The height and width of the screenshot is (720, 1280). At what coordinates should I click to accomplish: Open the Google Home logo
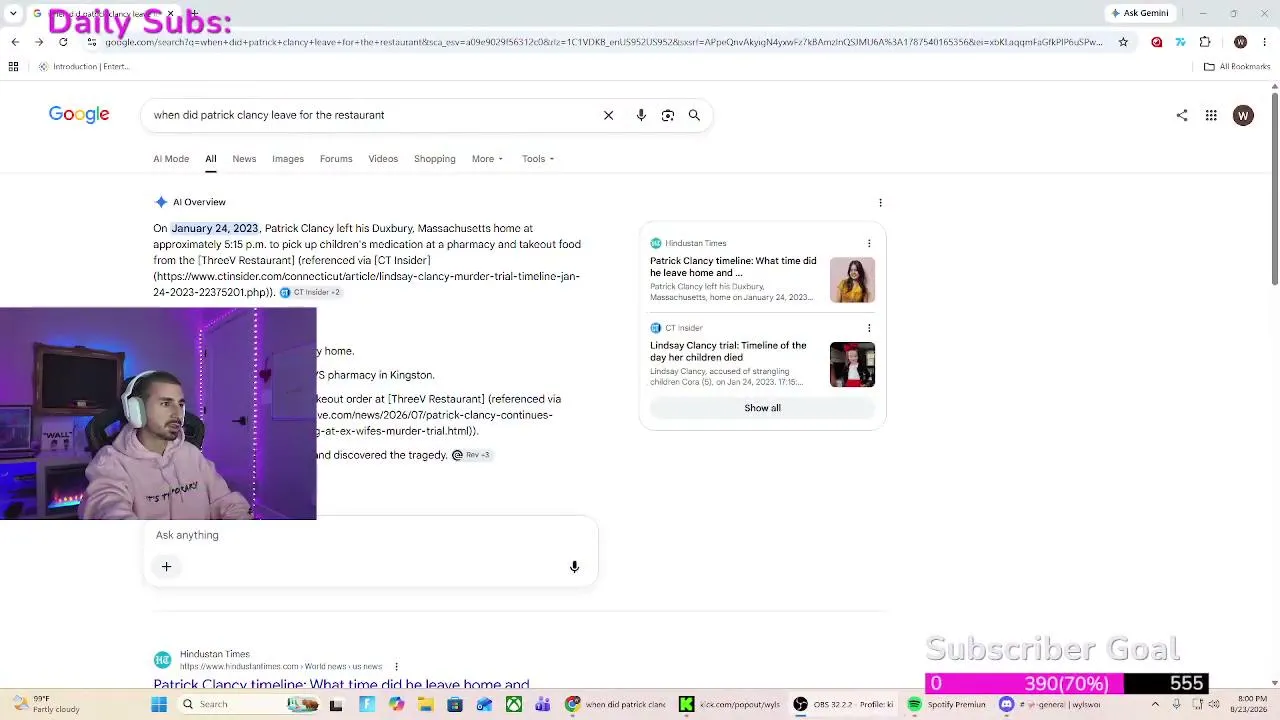pyautogui.click(x=79, y=115)
